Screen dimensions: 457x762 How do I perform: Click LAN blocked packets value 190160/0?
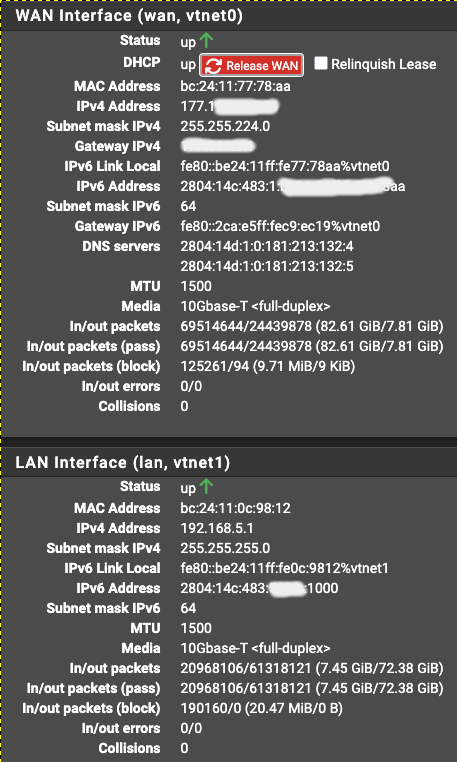point(262,709)
